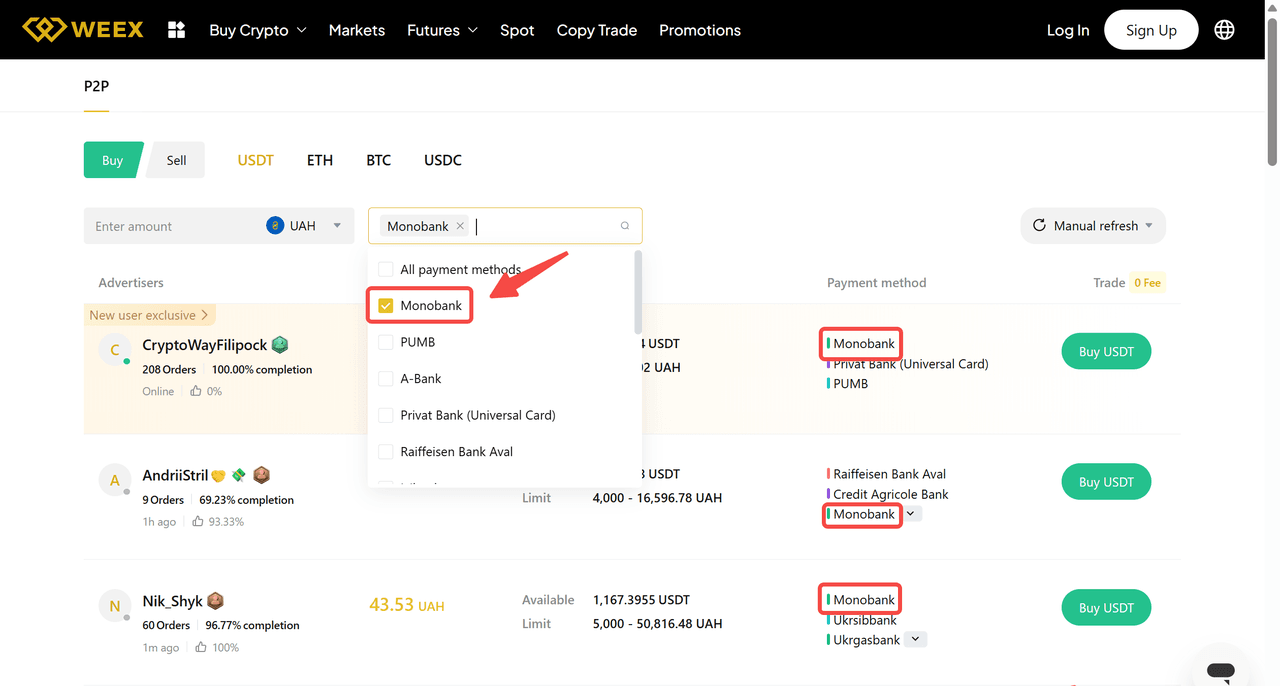Select the ETH coin tab
The width and height of the screenshot is (1280, 686).
(x=320, y=160)
